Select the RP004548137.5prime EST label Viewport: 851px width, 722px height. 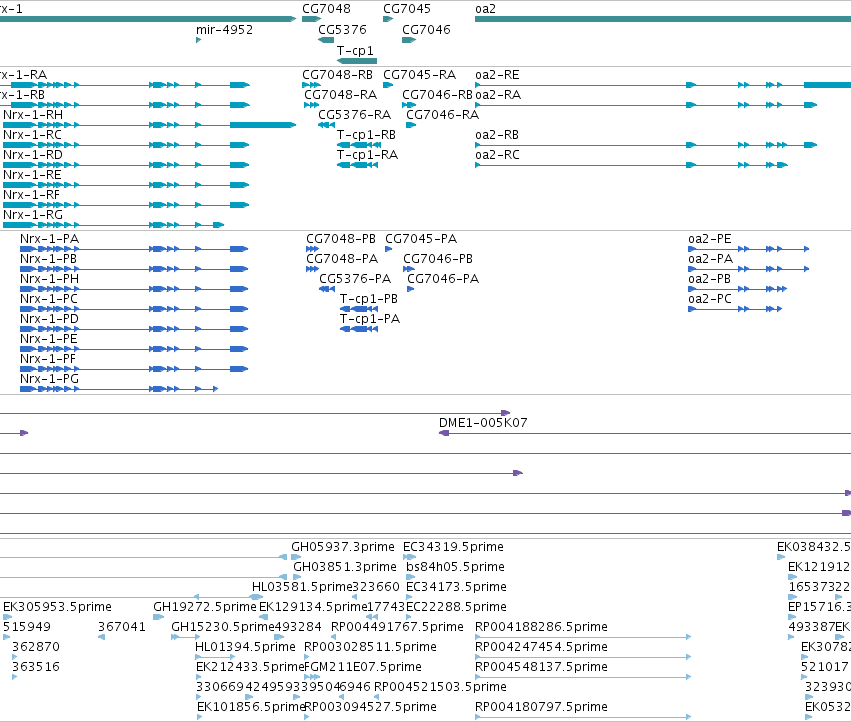pos(541,667)
